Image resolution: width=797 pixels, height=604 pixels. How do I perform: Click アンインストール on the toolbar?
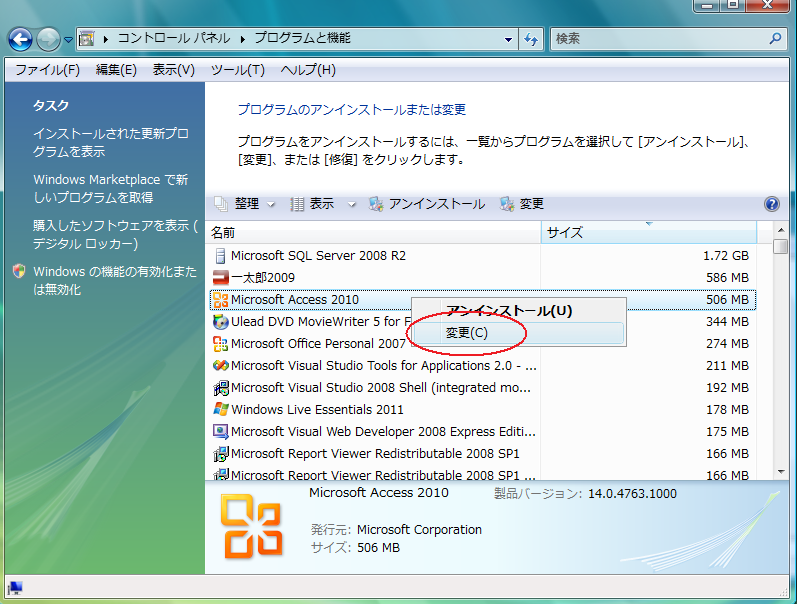[x=426, y=204]
